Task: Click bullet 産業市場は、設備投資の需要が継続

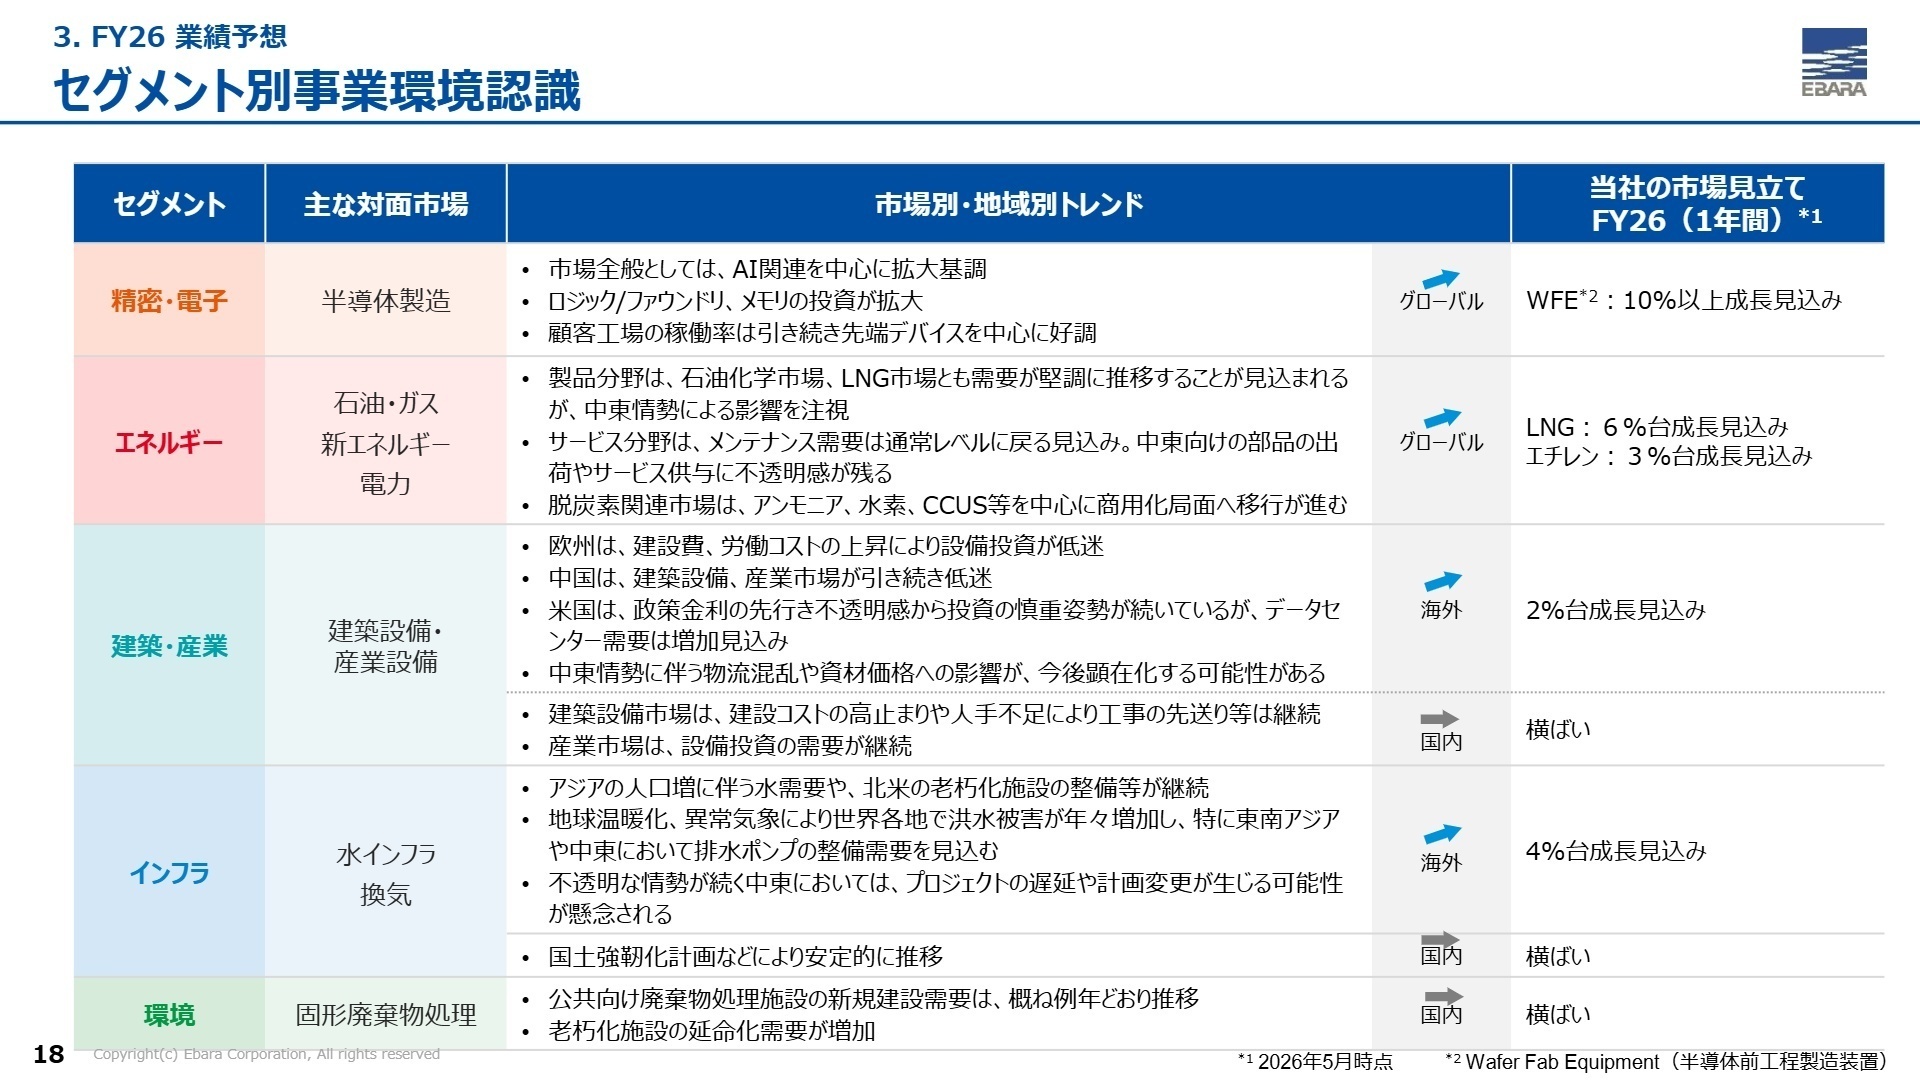Action: pos(730,746)
